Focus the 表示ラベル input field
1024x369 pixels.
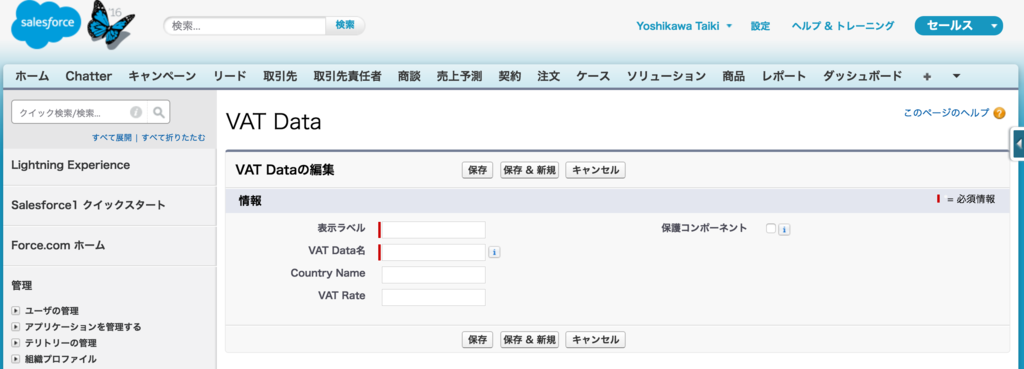(434, 230)
